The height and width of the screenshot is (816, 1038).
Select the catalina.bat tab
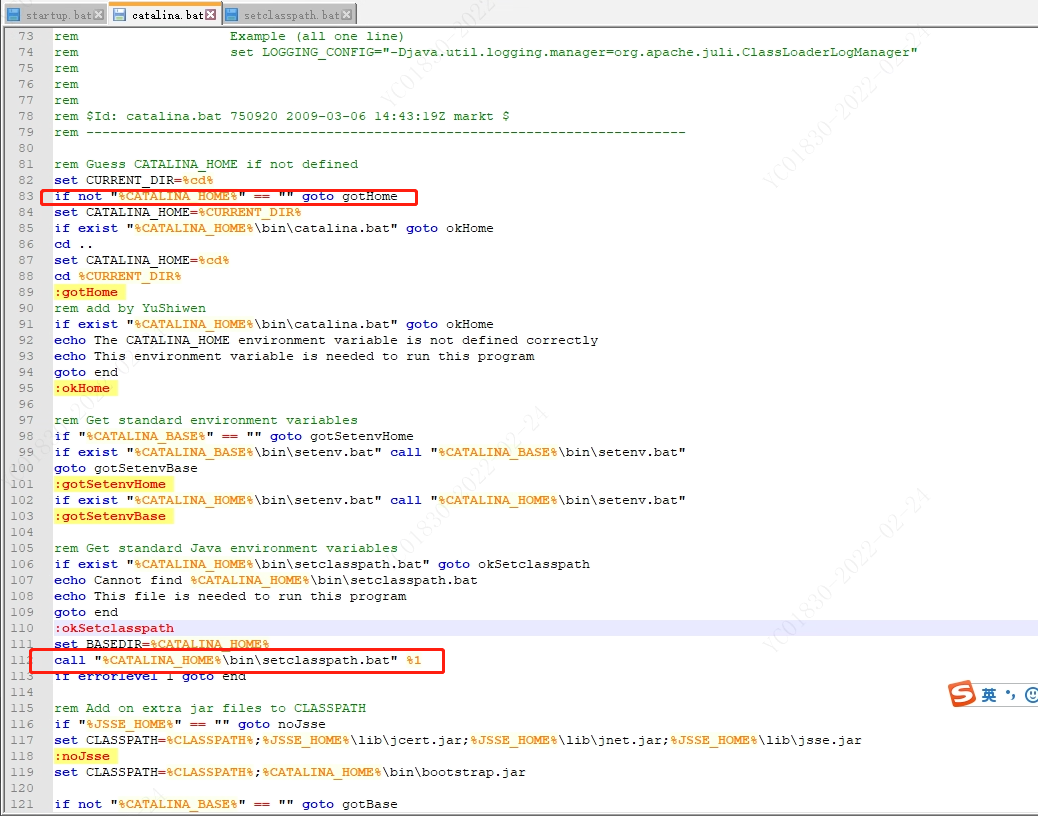167,15
